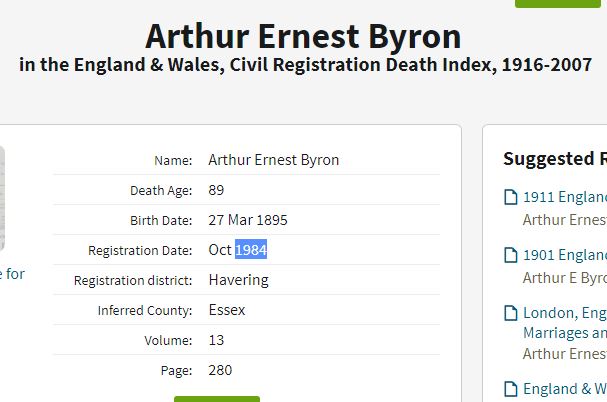Image resolution: width=607 pixels, height=402 pixels.
Task: Click the registration district value Havering
Action: pos(238,280)
